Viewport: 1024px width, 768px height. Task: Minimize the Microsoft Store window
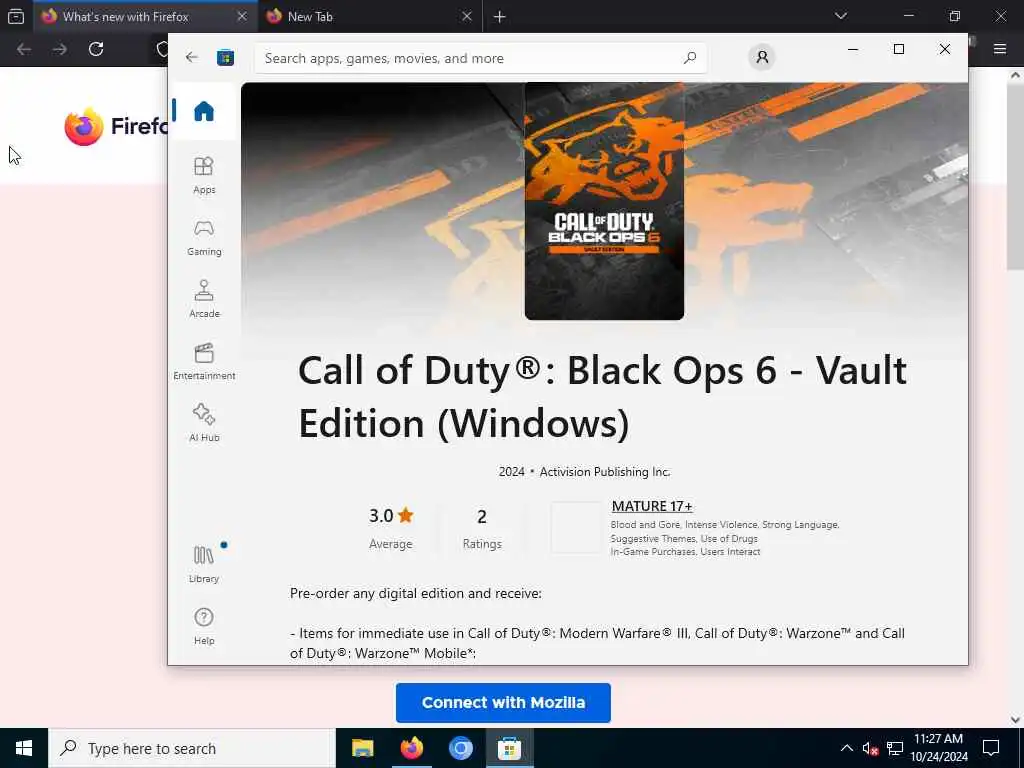coord(853,49)
